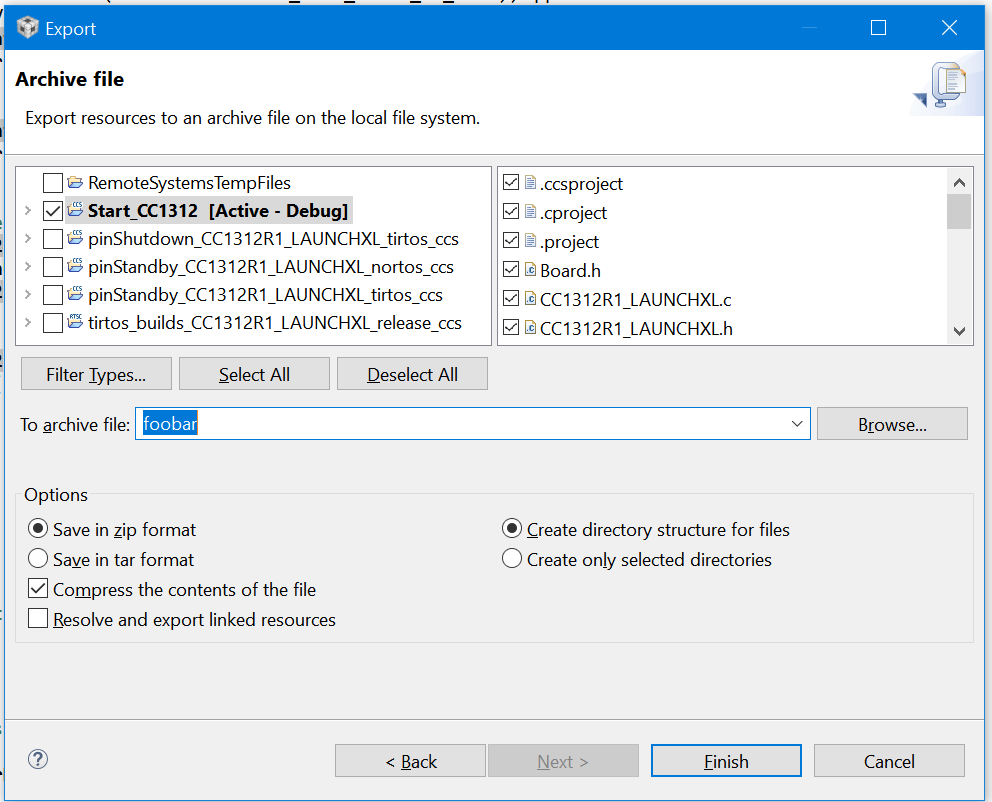Click the Board.h header file icon
992x802 pixels.
(530, 270)
